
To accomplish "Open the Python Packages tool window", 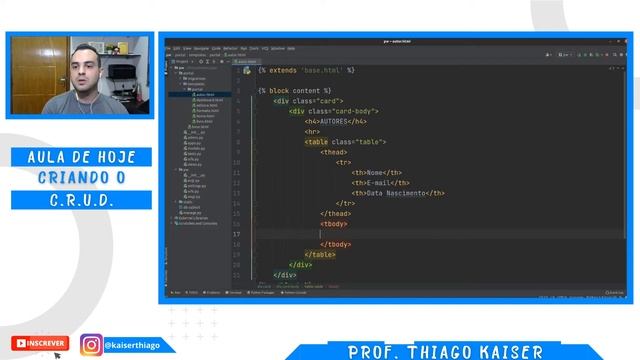I will (261, 293).
